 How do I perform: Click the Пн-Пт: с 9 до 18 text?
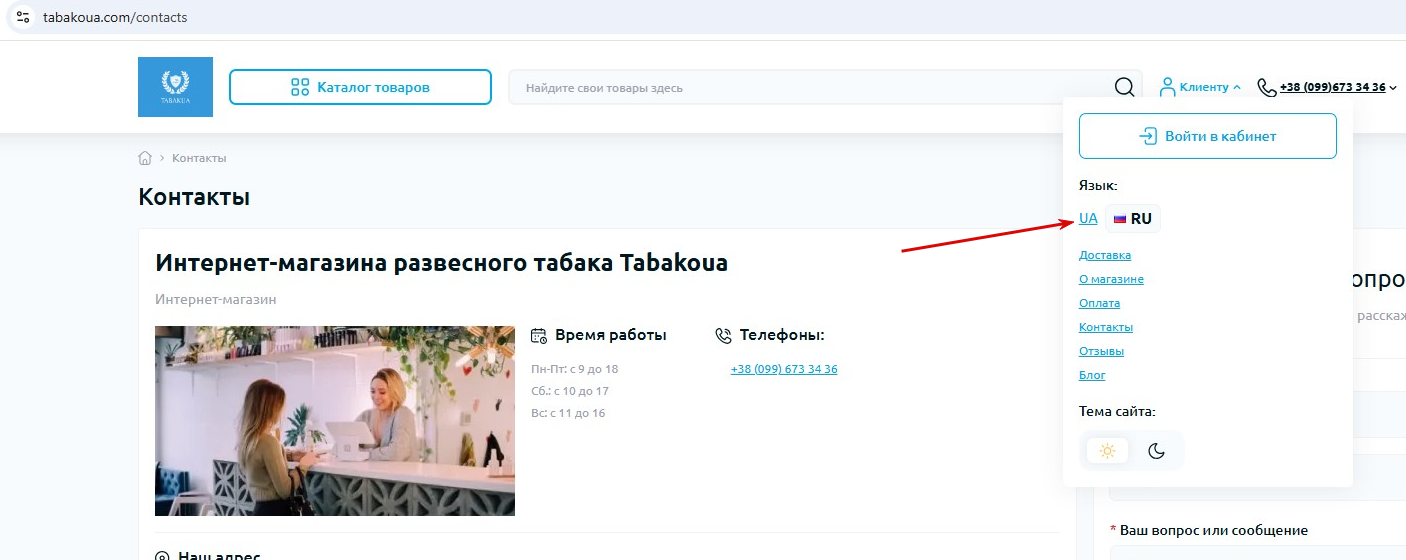(575, 369)
